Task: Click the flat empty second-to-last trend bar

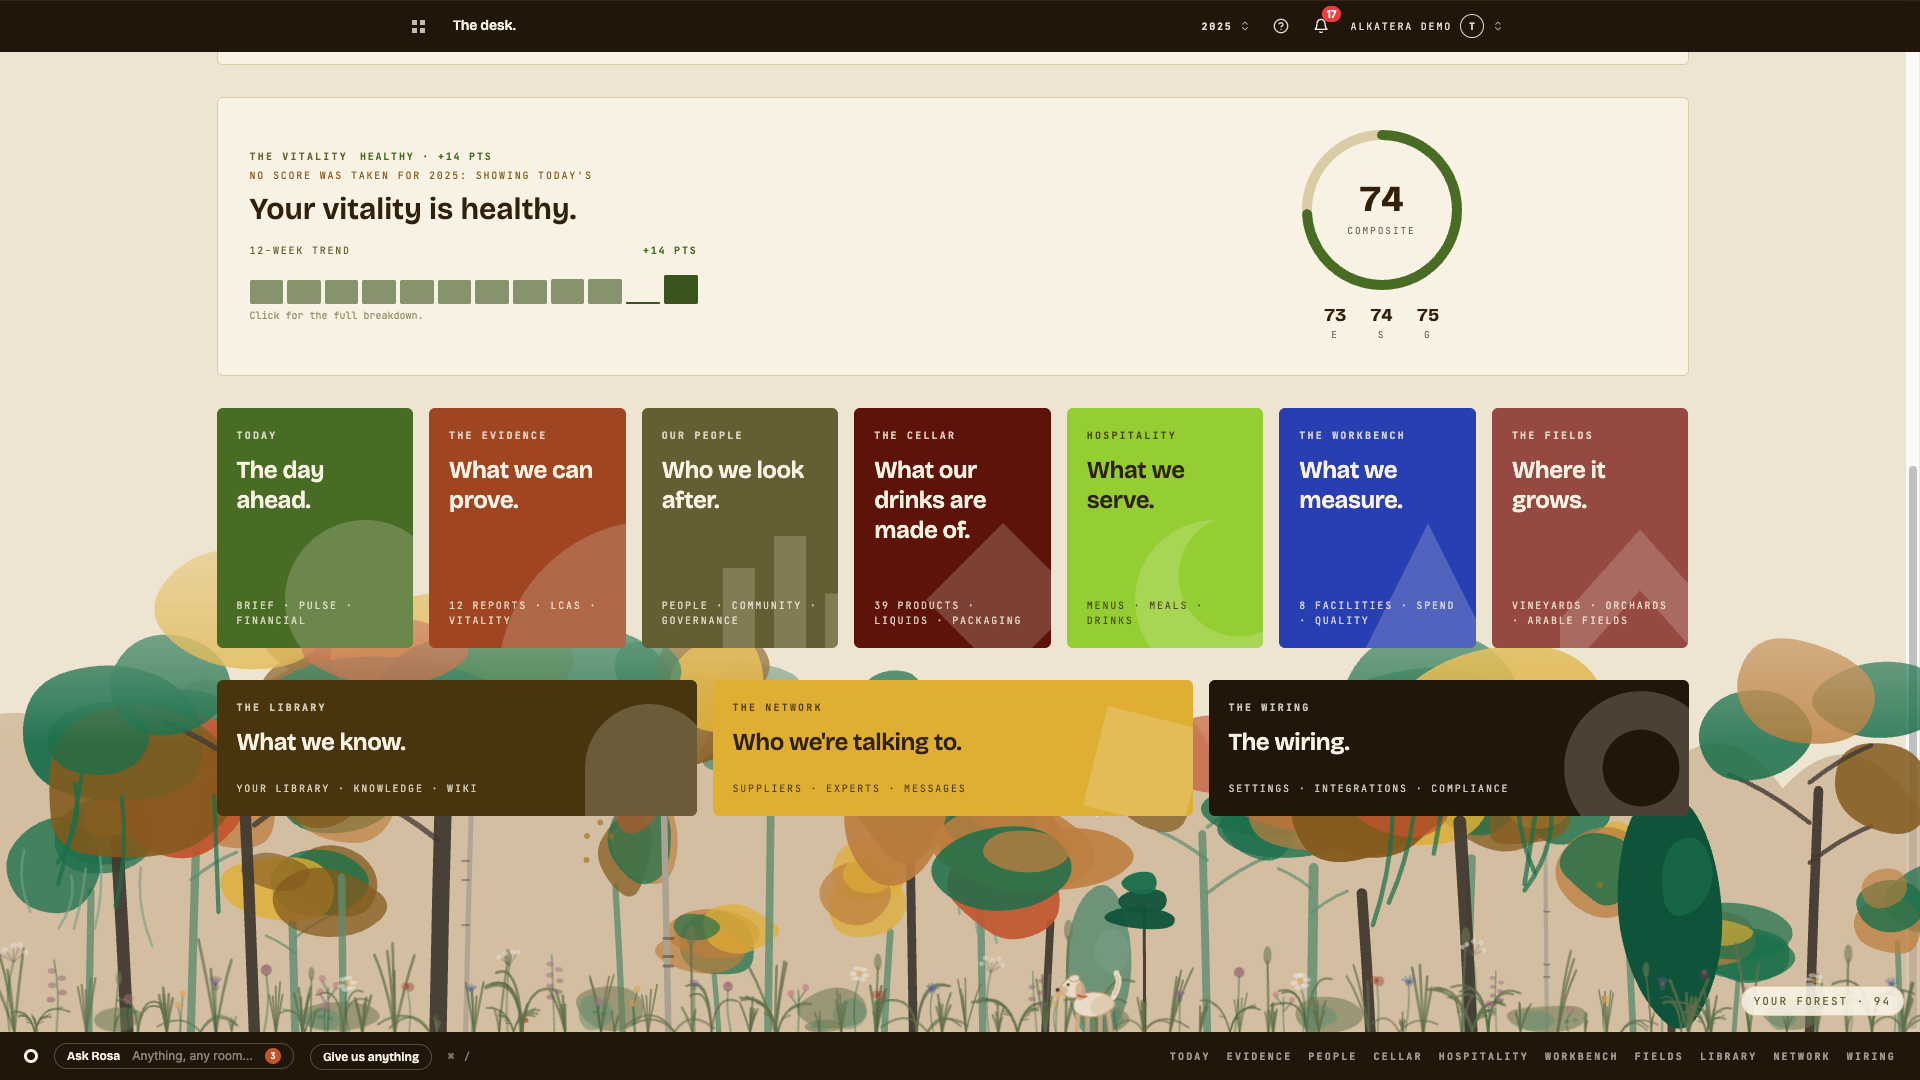Action: [643, 301]
